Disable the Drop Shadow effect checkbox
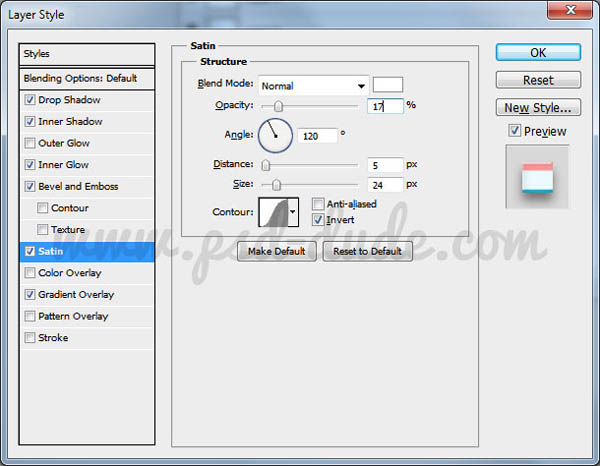 pyautogui.click(x=30, y=100)
